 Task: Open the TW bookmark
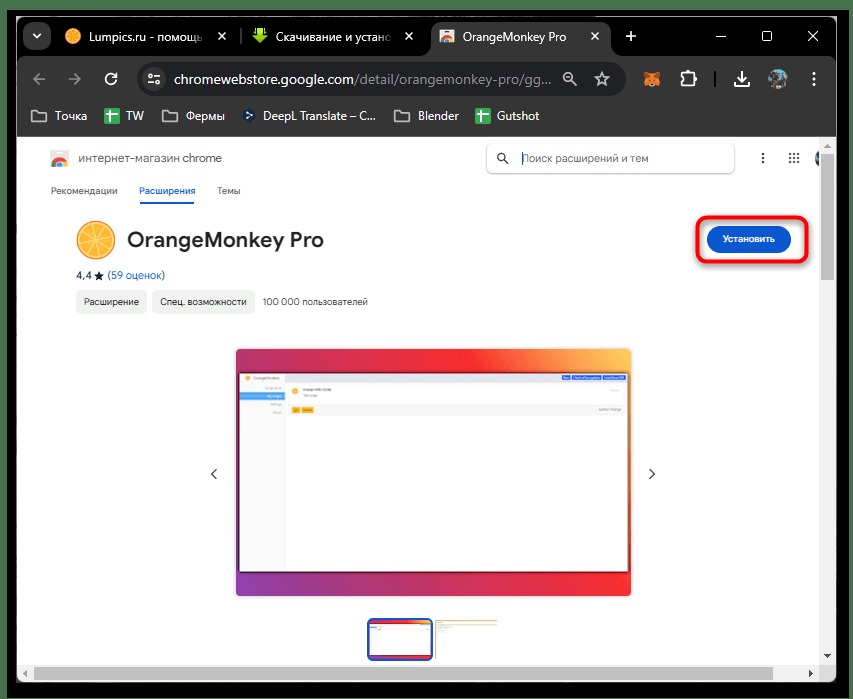[124, 116]
